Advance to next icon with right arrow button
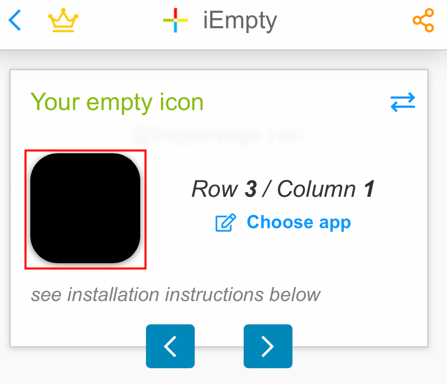 coord(268,346)
